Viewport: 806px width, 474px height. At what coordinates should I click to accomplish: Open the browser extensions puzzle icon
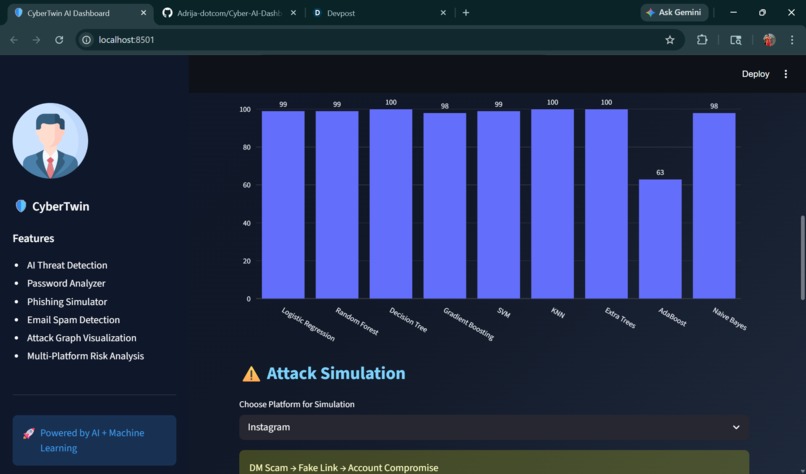[702, 40]
